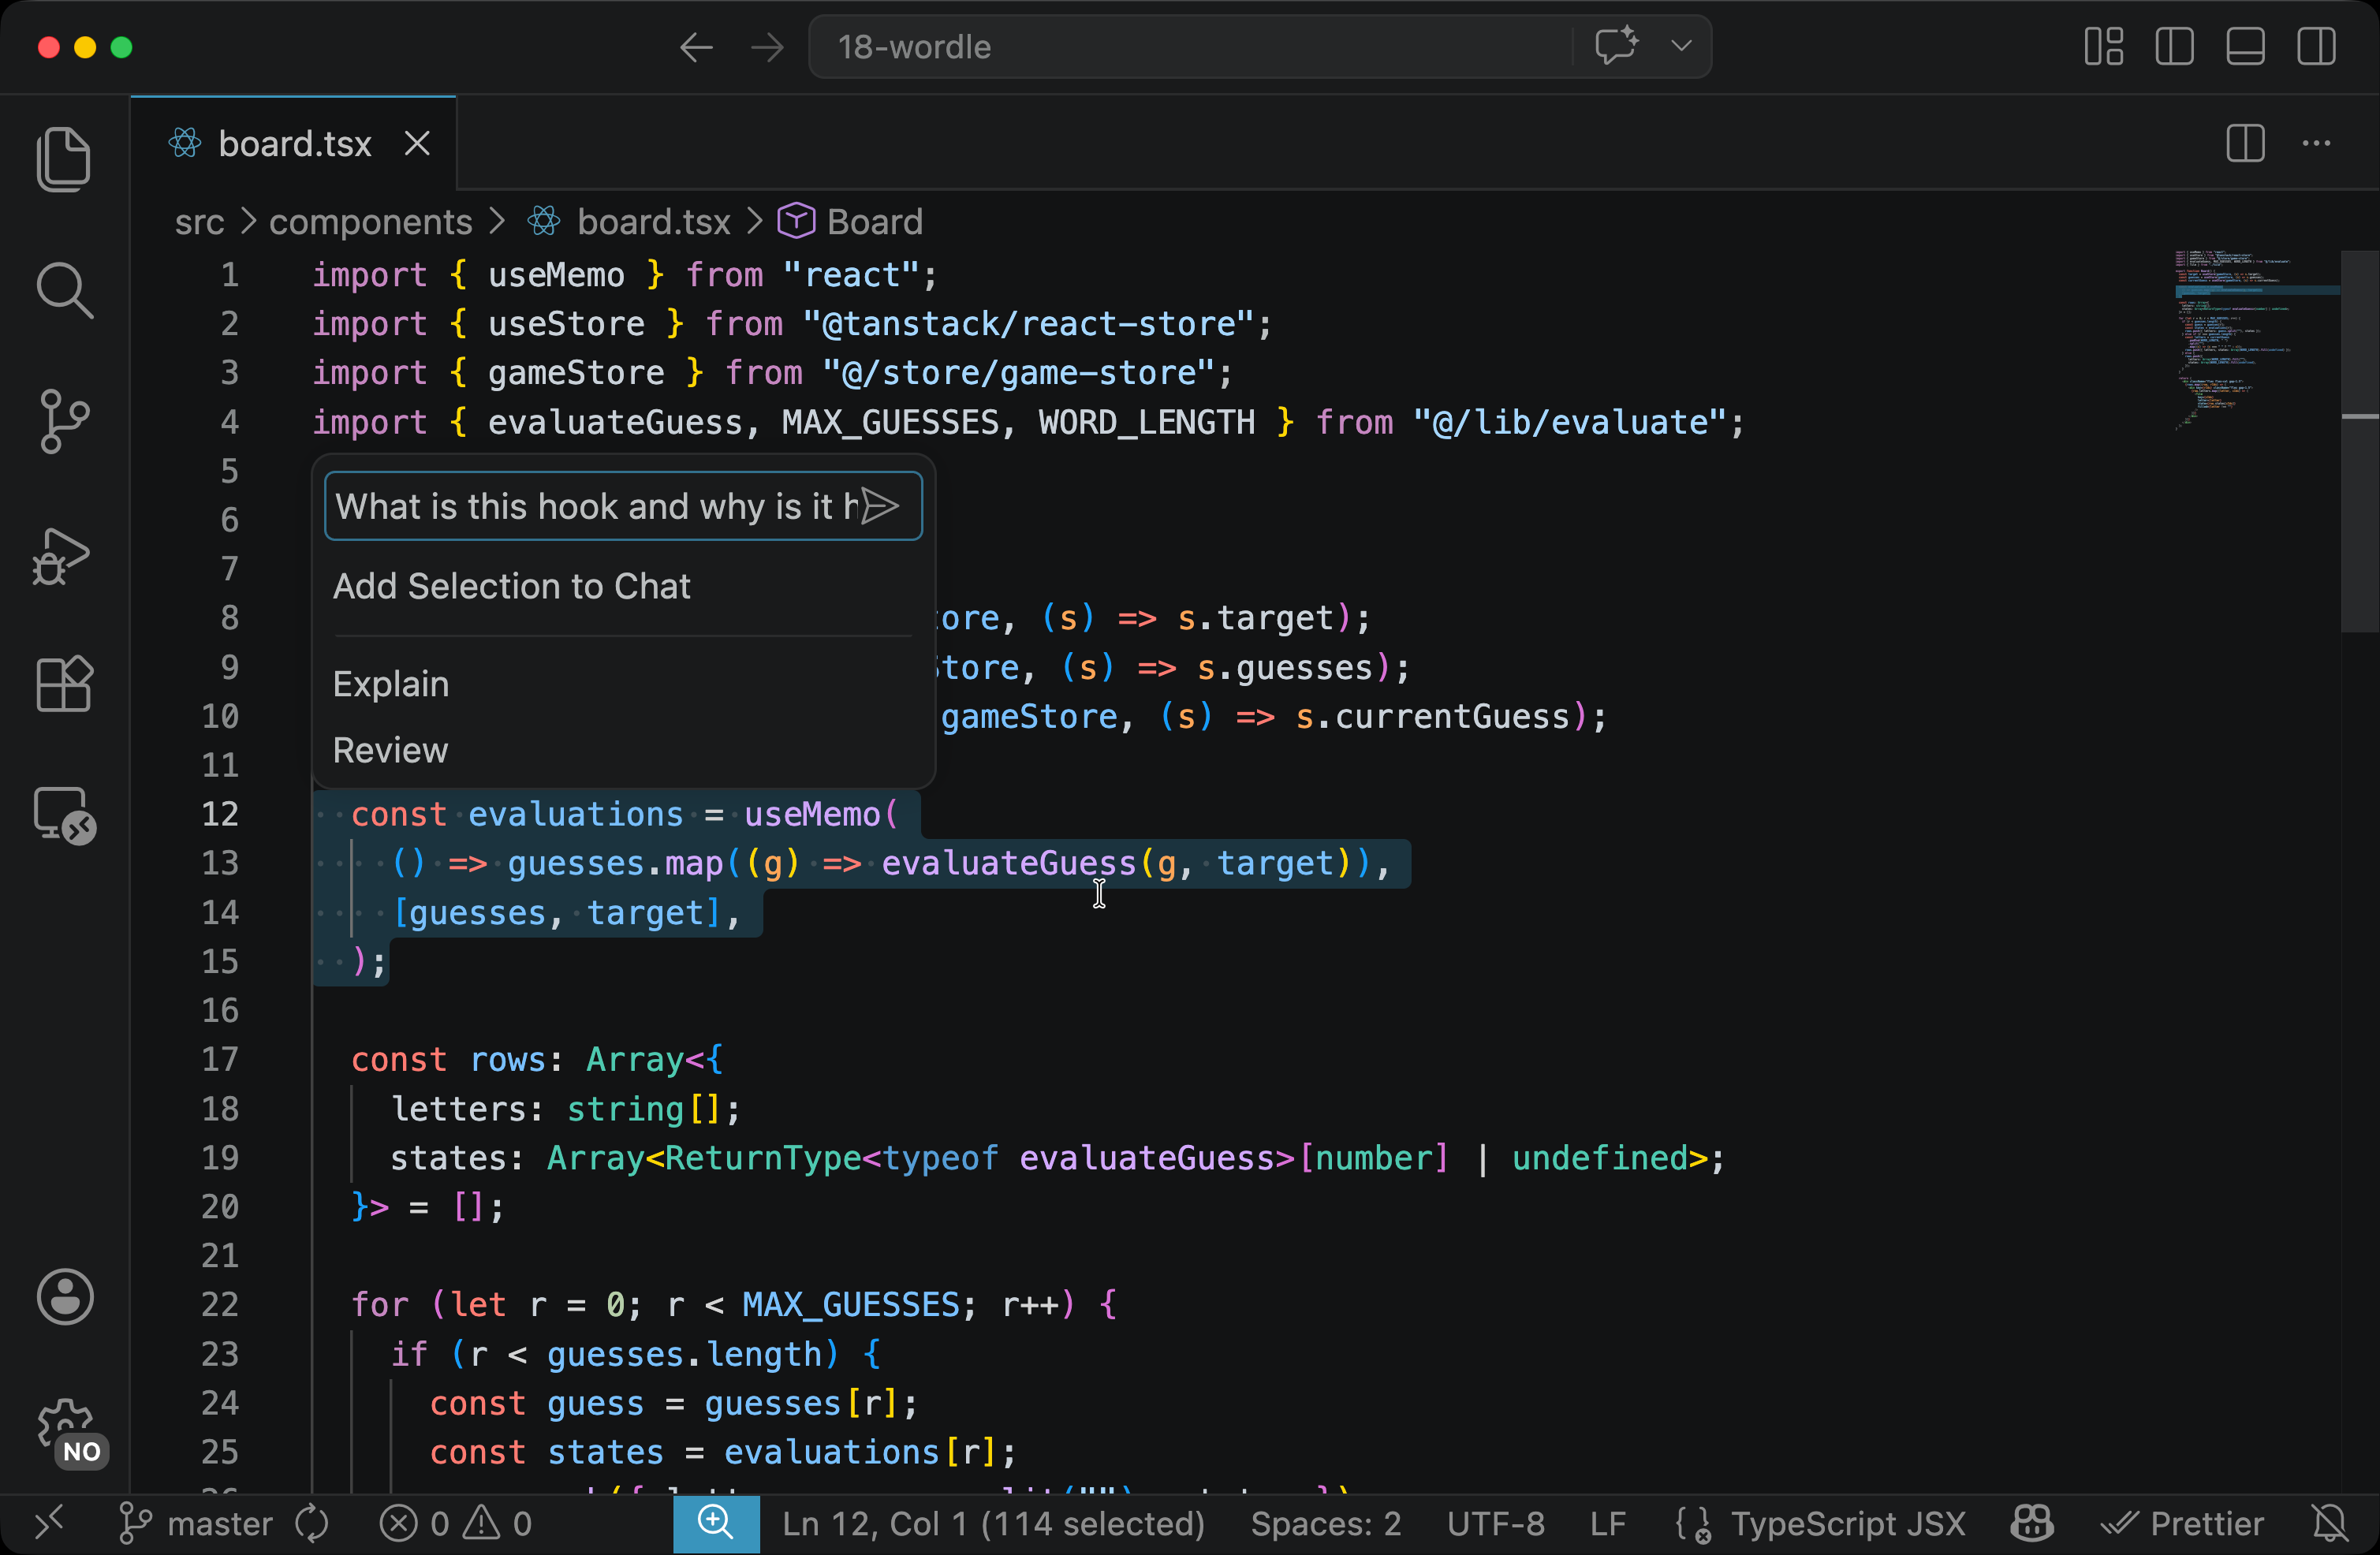Open the Remote Explorer view
Image resolution: width=2380 pixels, height=1555 pixels.
click(64, 815)
